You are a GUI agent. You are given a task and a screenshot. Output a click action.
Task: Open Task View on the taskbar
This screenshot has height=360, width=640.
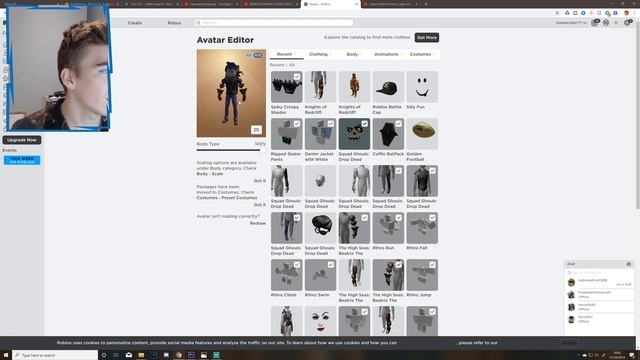(x=116, y=355)
